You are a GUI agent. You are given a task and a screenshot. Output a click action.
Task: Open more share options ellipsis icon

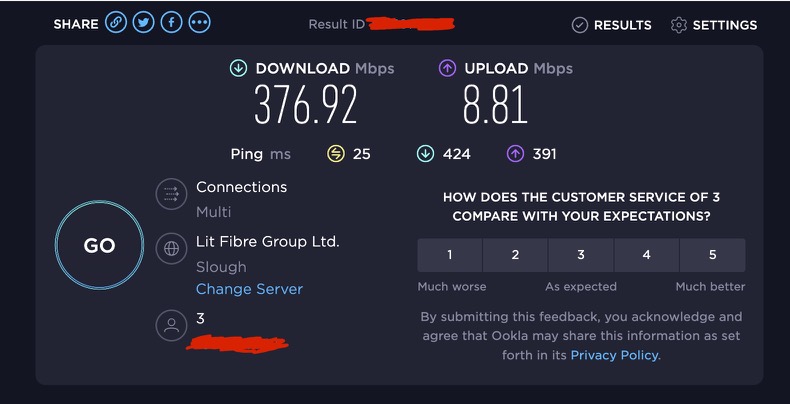pos(200,23)
